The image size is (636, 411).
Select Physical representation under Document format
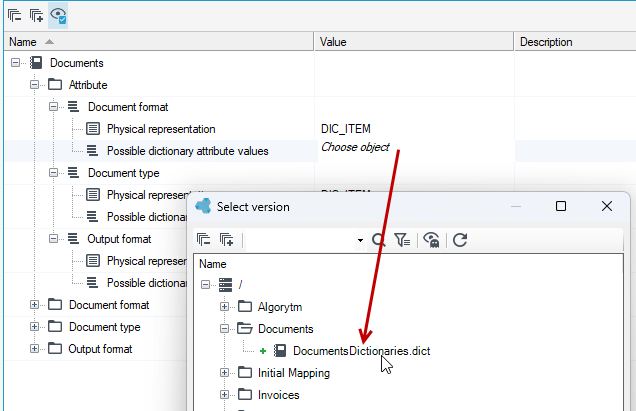point(161,129)
